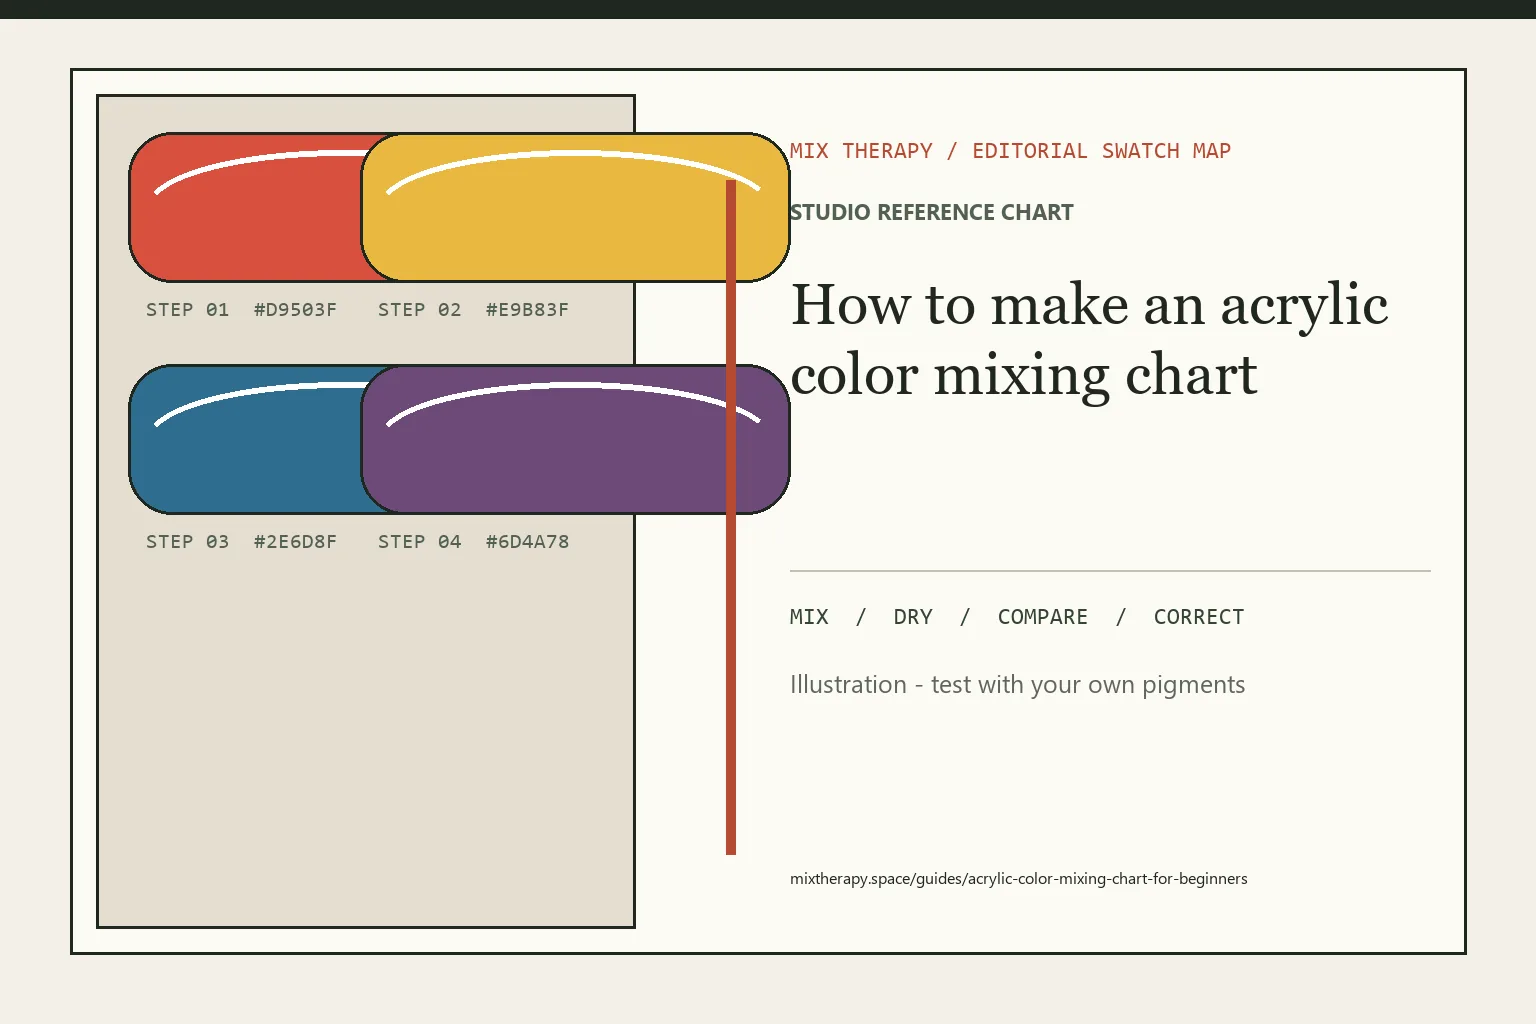Viewport: 1536px width, 1024px height.
Task: Click the 'STUDIO REFERENCE CHART' subtitle
Action: (x=931, y=212)
